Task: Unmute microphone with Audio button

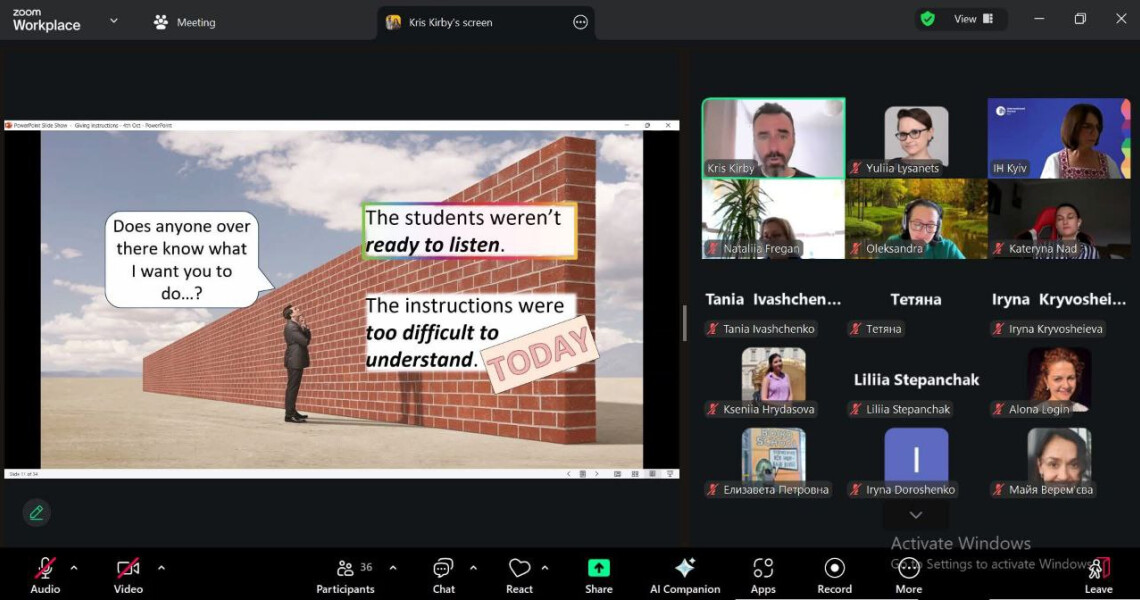Action: pos(45,575)
